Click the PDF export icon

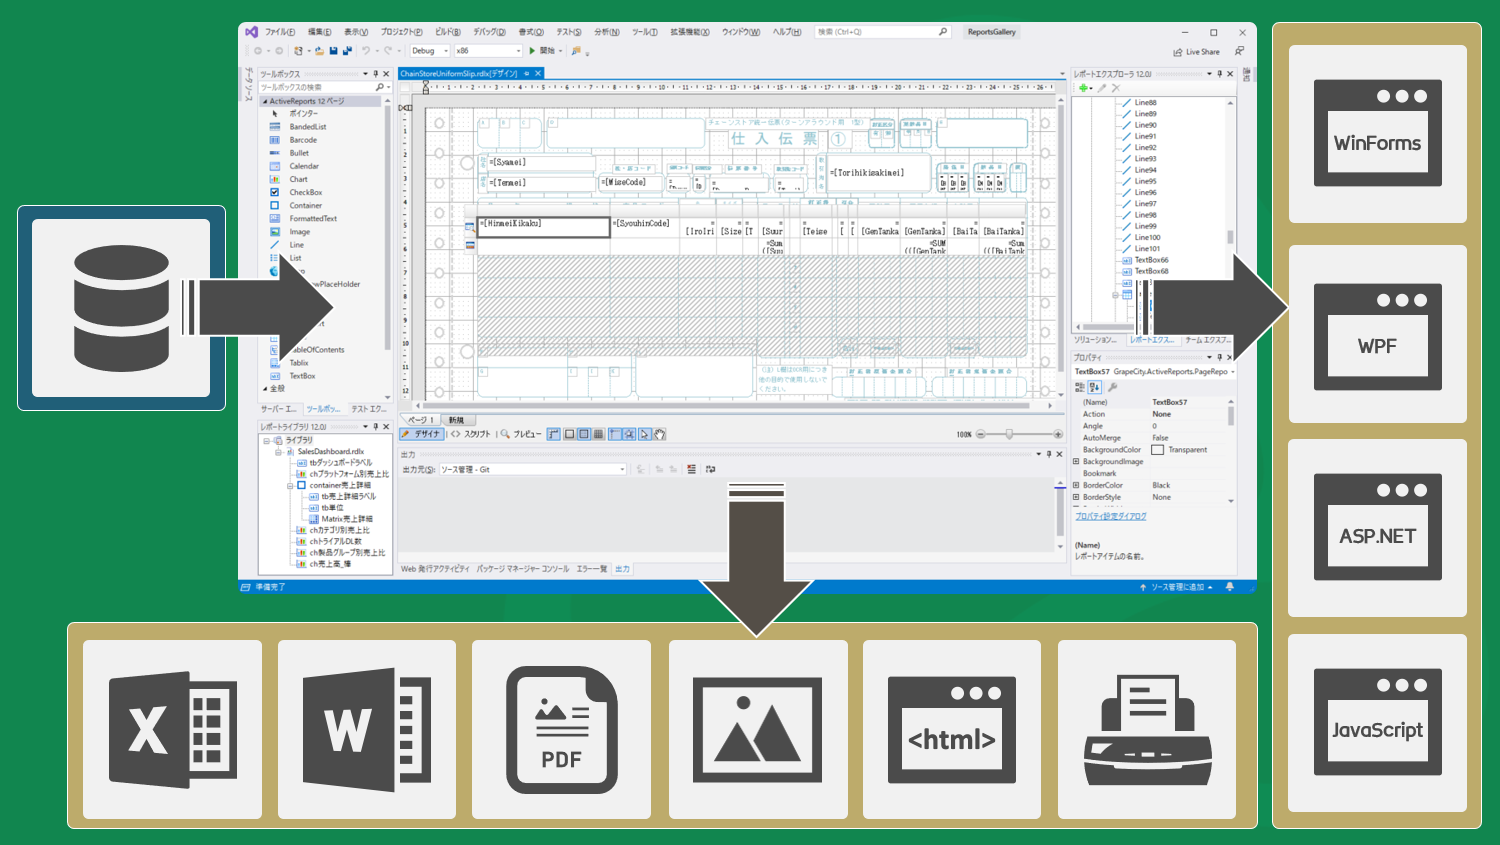[562, 730]
